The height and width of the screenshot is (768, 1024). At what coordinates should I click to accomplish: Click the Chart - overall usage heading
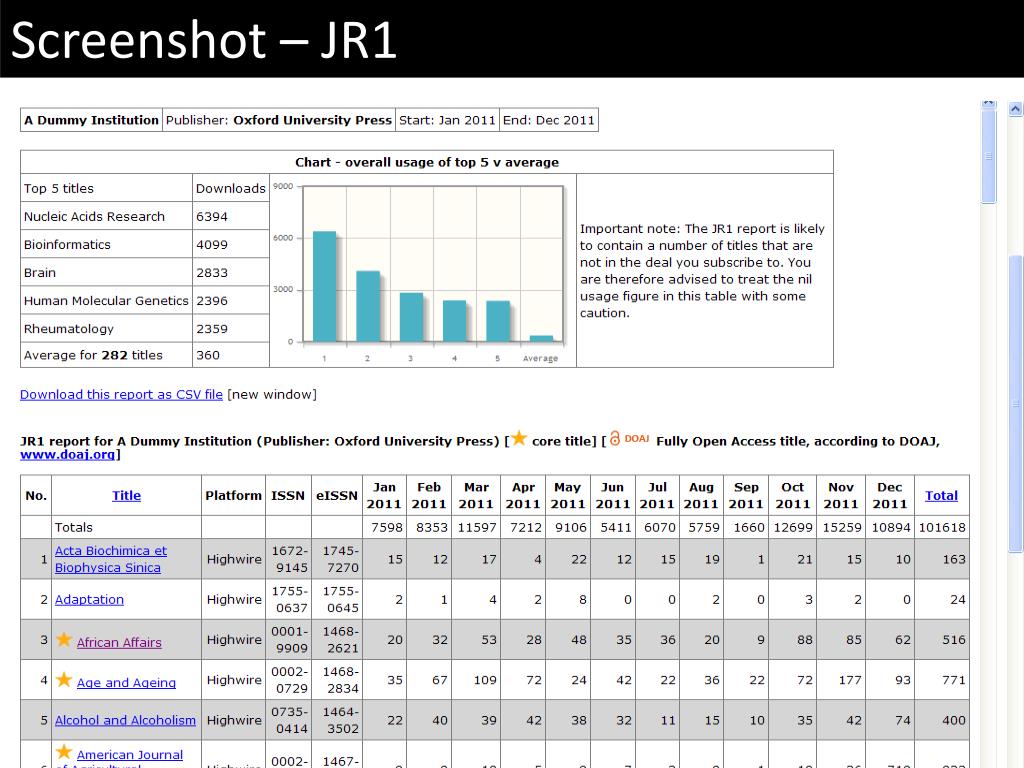point(426,162)
